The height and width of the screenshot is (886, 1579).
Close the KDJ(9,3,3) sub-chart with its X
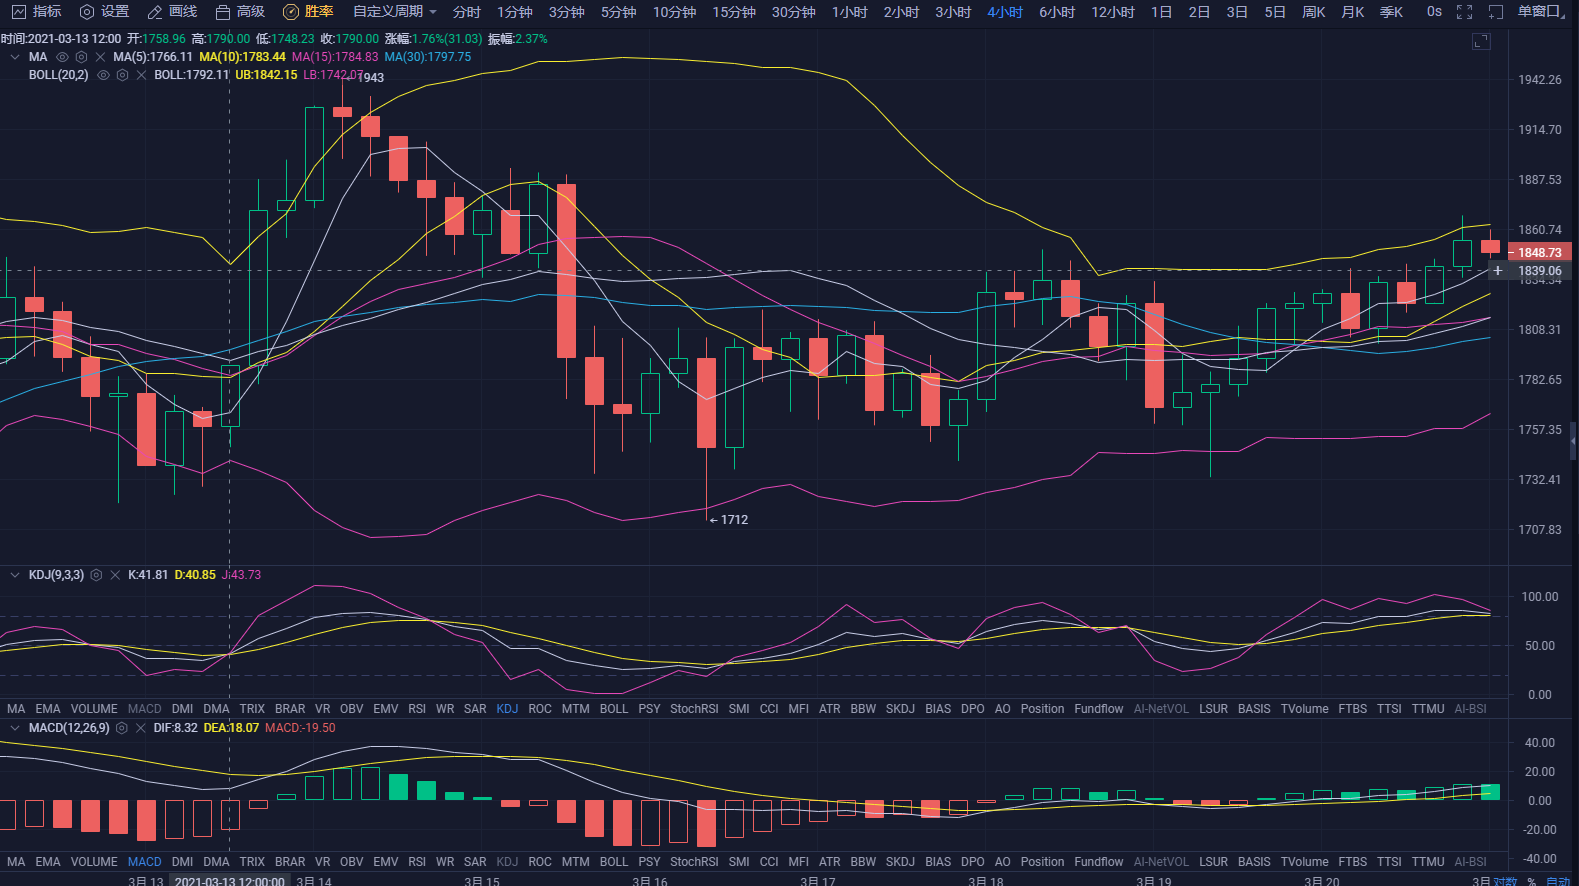click(115, 575)
